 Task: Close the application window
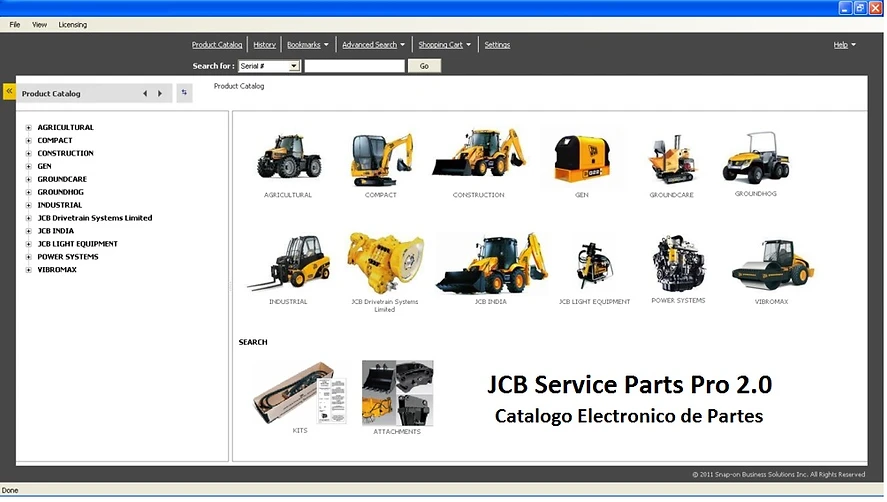click(876, 8)
